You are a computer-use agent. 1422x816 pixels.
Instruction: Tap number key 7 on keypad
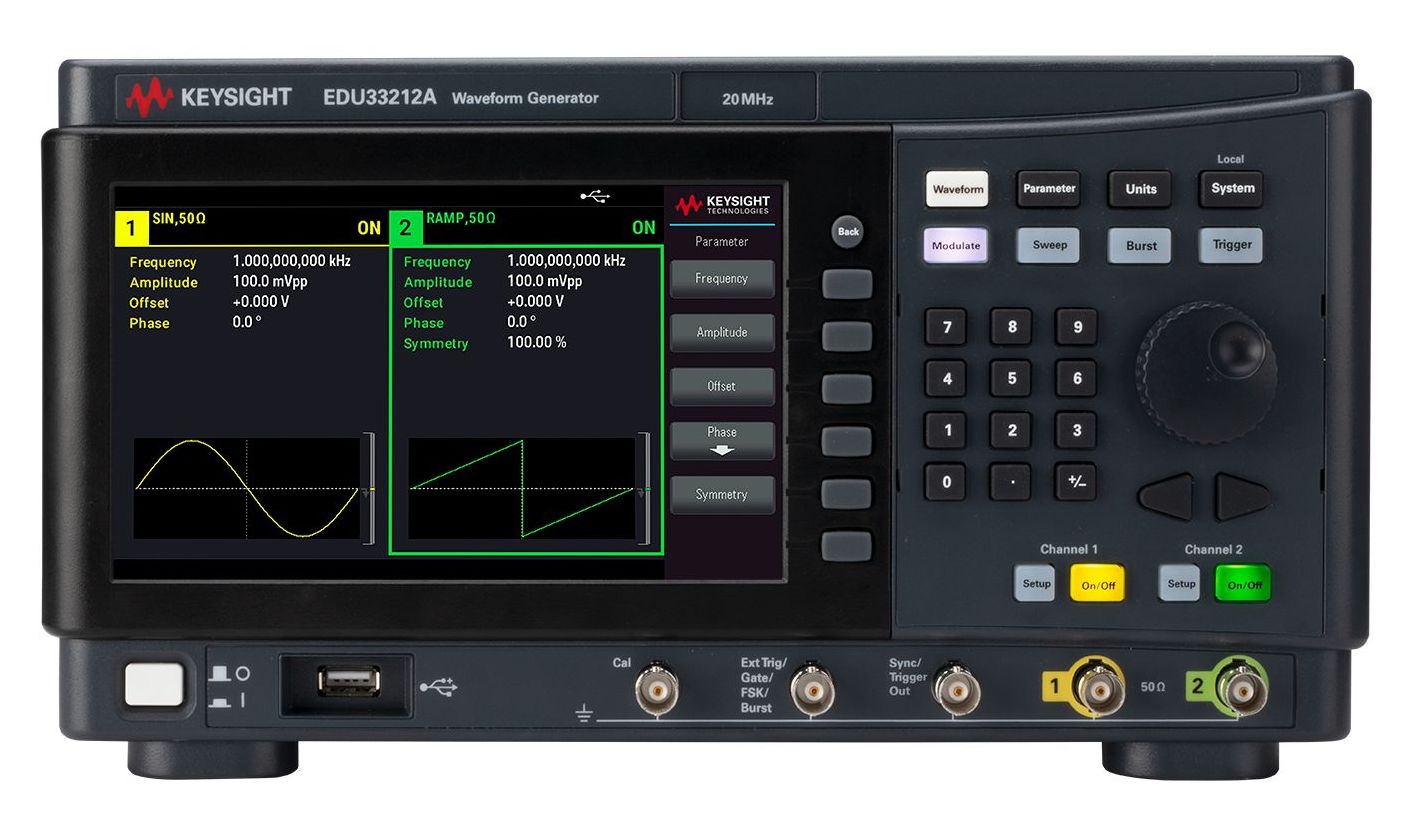(947, 327)
